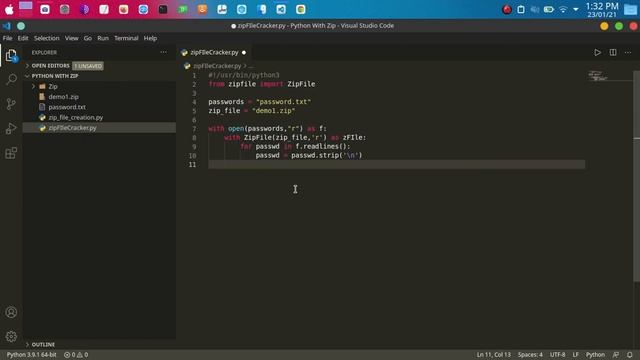Open the Edit menu
Image resolution: width=640 pixels, height=360 pixels.
pyautogui.click(x=23, y=38)
